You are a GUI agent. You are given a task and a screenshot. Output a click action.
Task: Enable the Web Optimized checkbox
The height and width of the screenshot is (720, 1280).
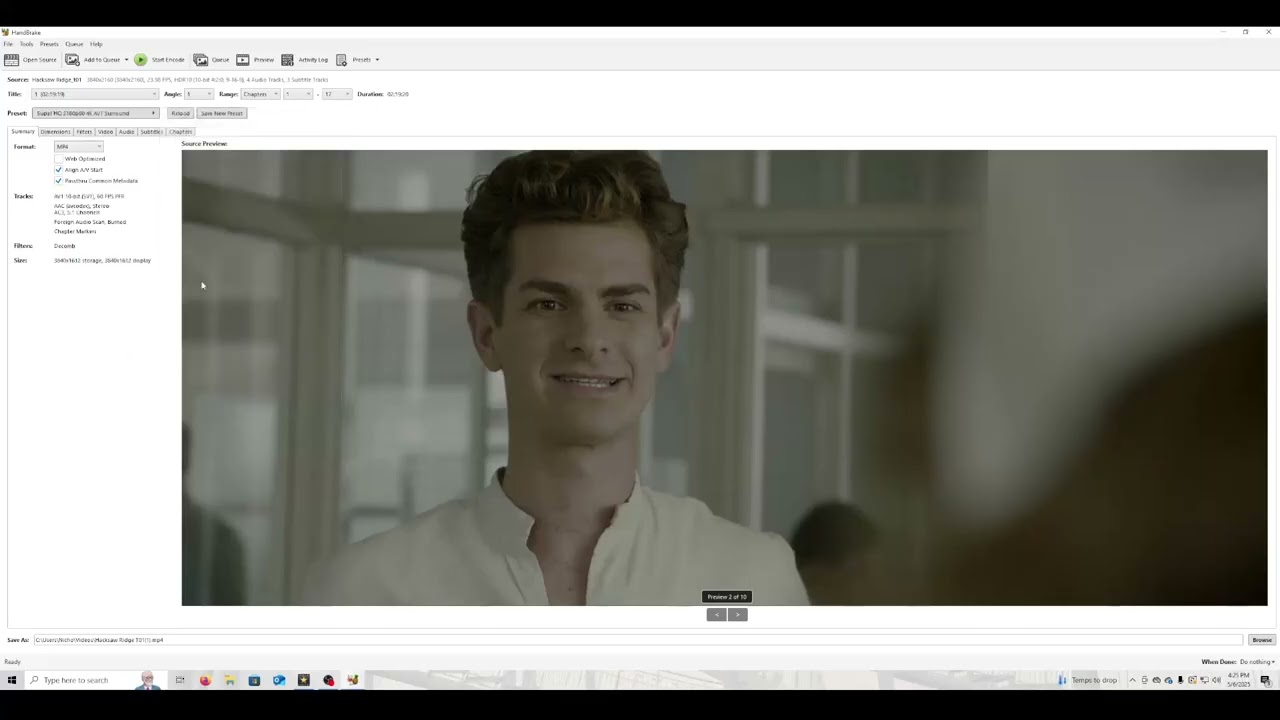(58, 159)
